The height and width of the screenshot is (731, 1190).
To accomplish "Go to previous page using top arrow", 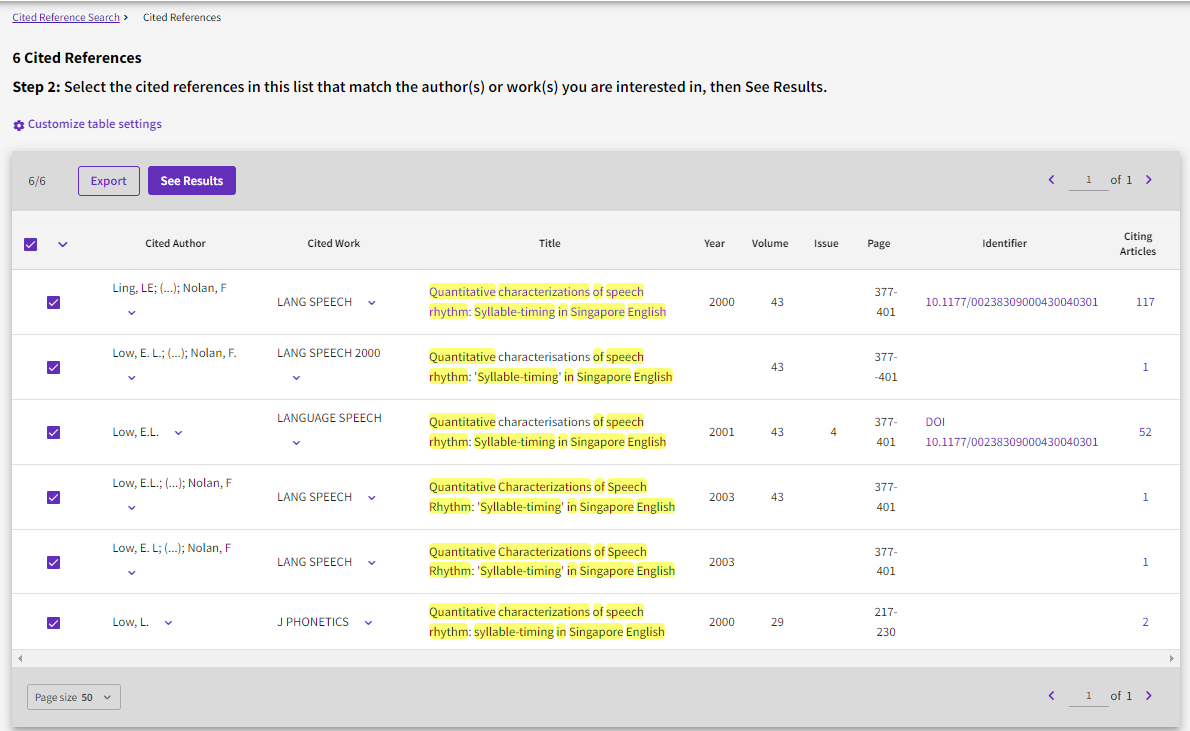I will 1051,180.
